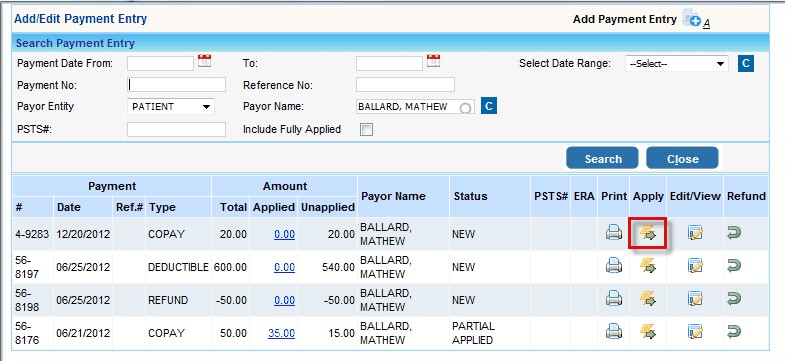785x361 pixels.
Task: Edit/View payment 56-8176
Action: (695, 332)
